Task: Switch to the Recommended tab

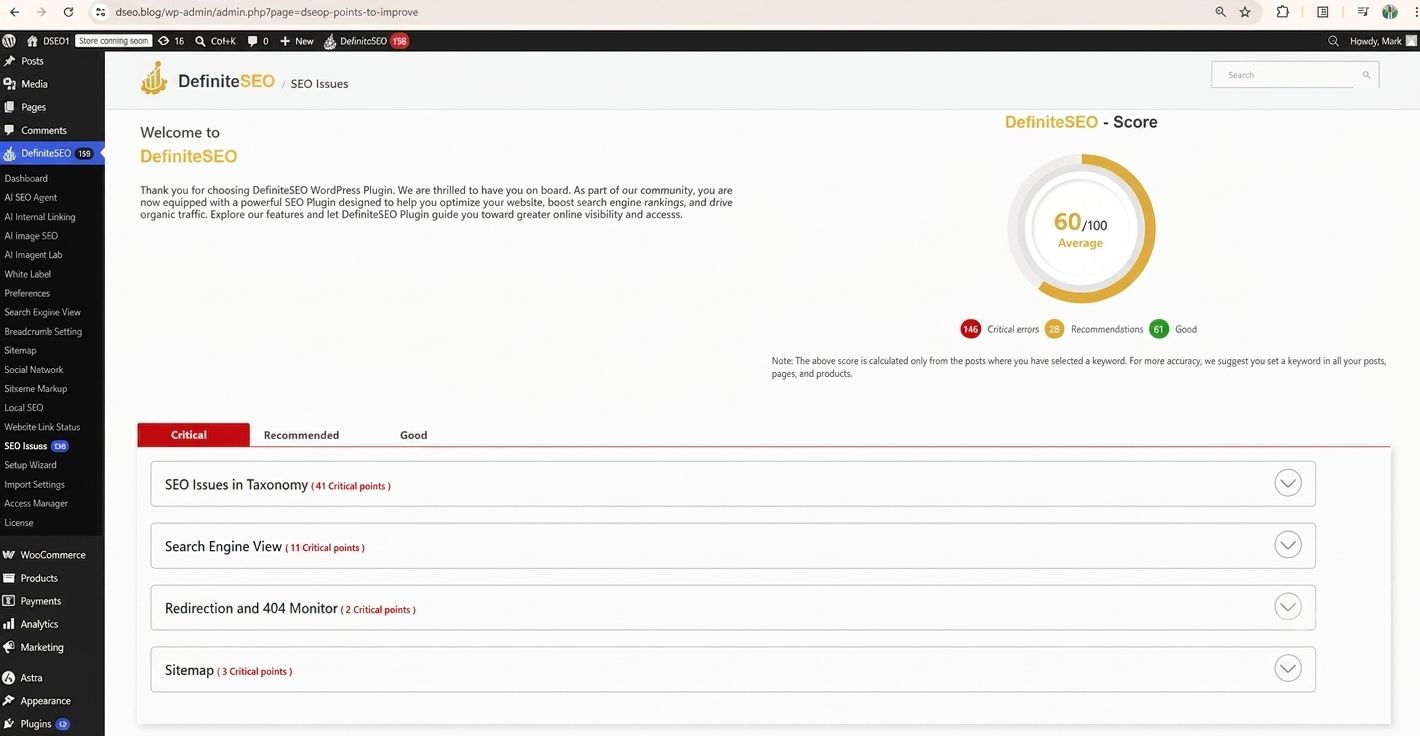Action: tap(301, 435)
